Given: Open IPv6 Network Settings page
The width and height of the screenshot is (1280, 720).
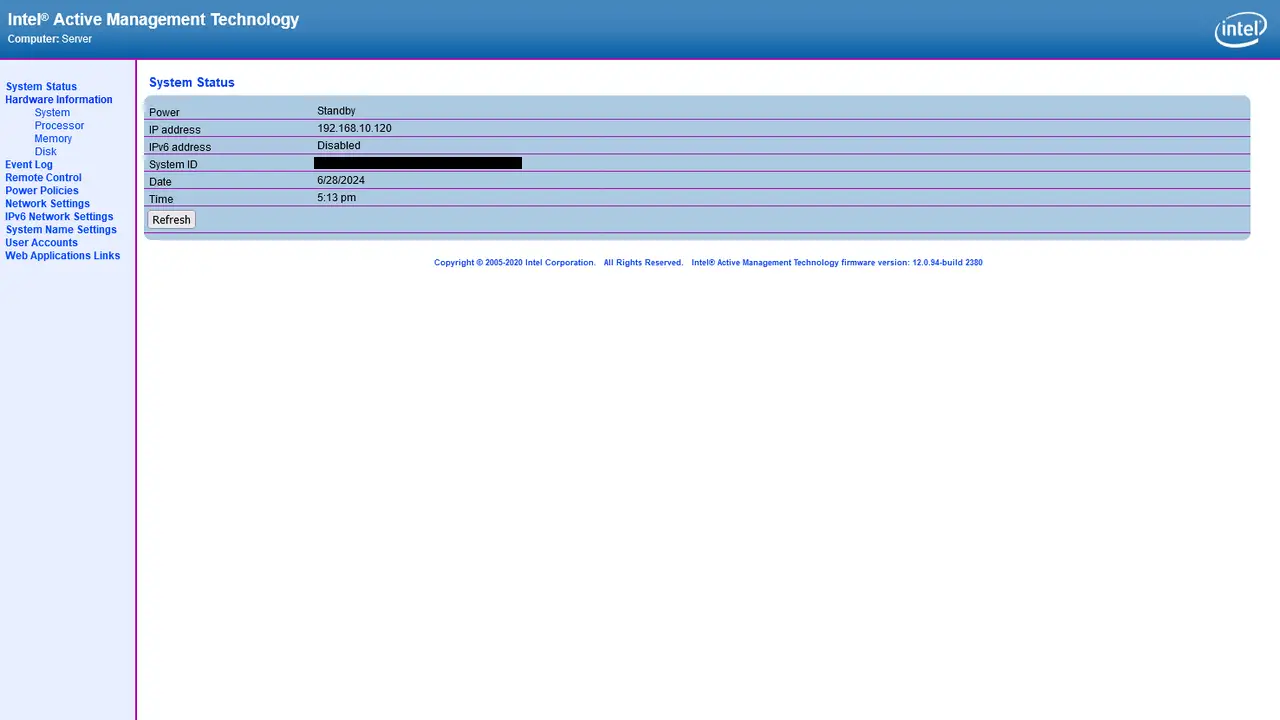Looking at the screenshot, I should (59, 217).
